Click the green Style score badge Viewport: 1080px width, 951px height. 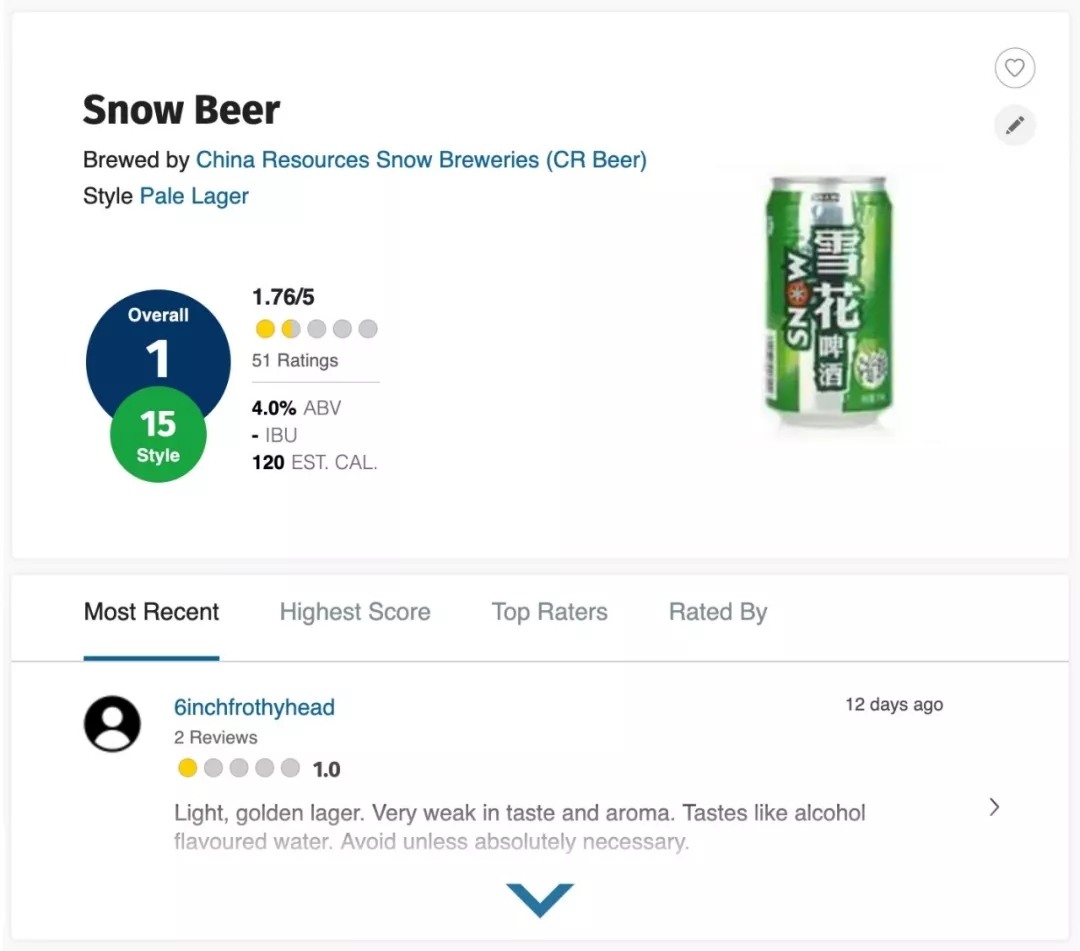click(x=158, y=436)
